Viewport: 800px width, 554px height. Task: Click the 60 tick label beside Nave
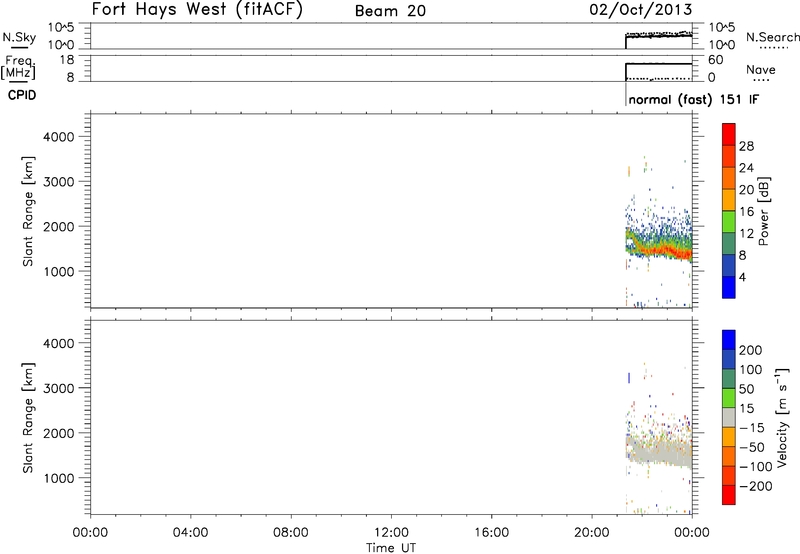point(715,60)
